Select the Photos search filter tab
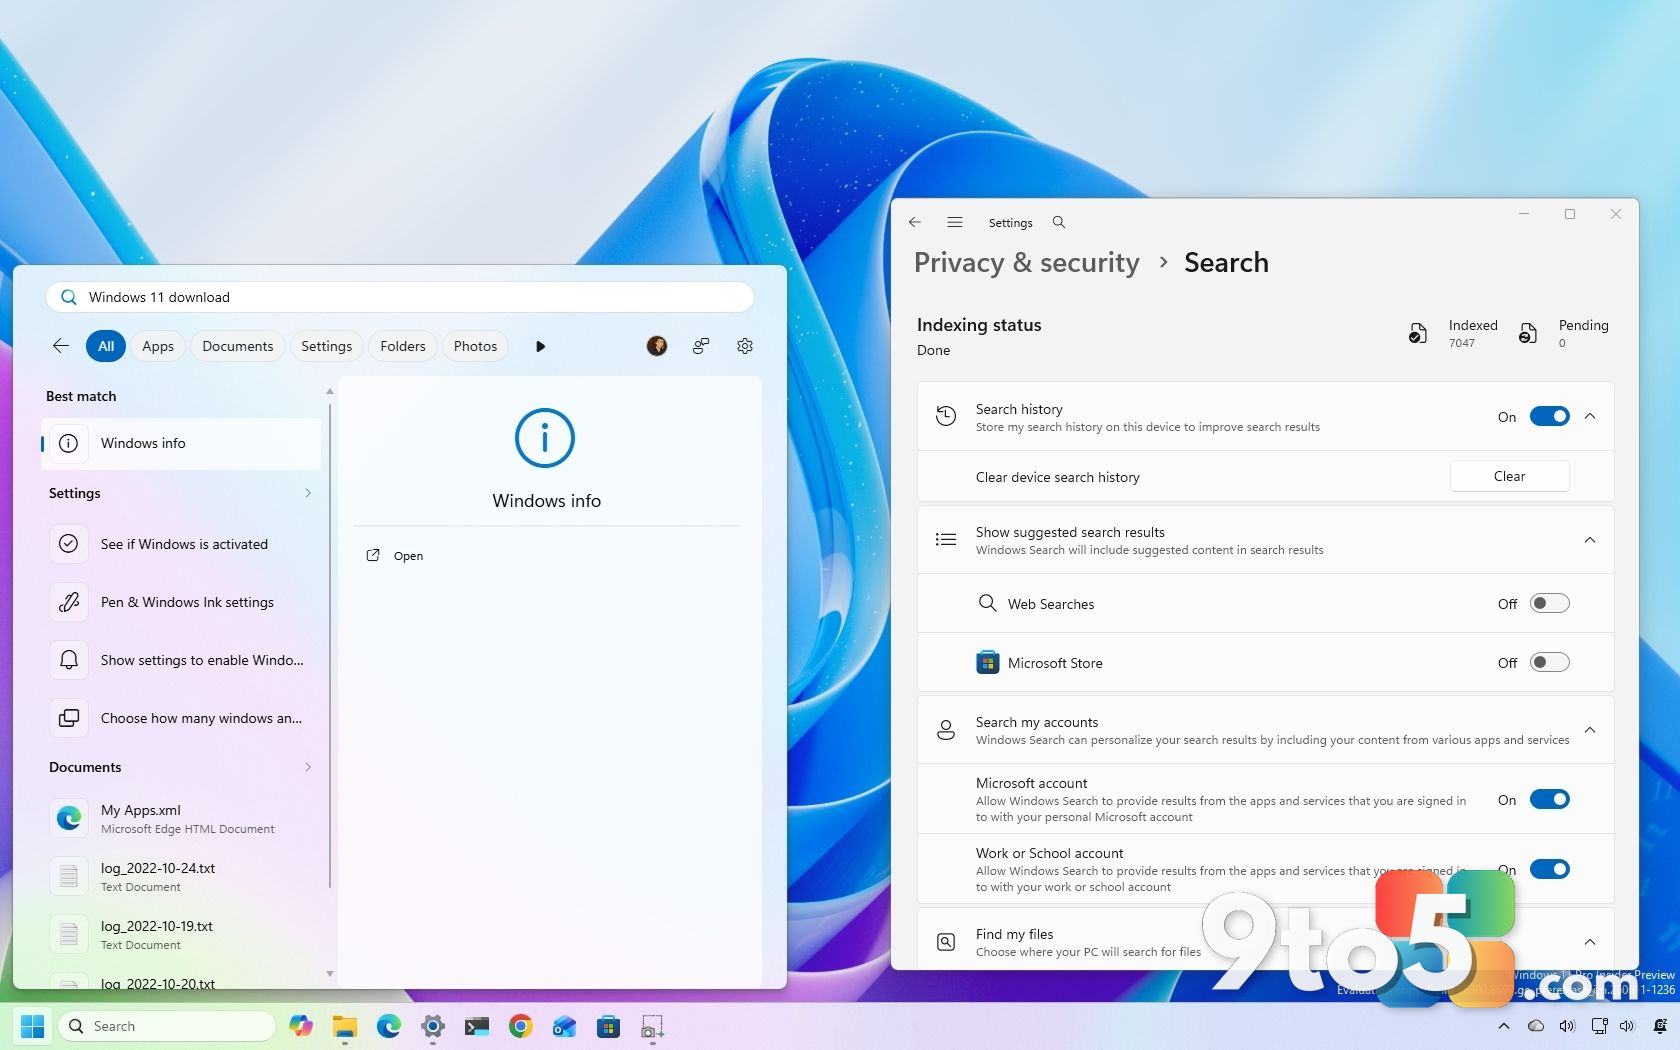This screenshot has height=1050, width=1680. click(475, 346)
